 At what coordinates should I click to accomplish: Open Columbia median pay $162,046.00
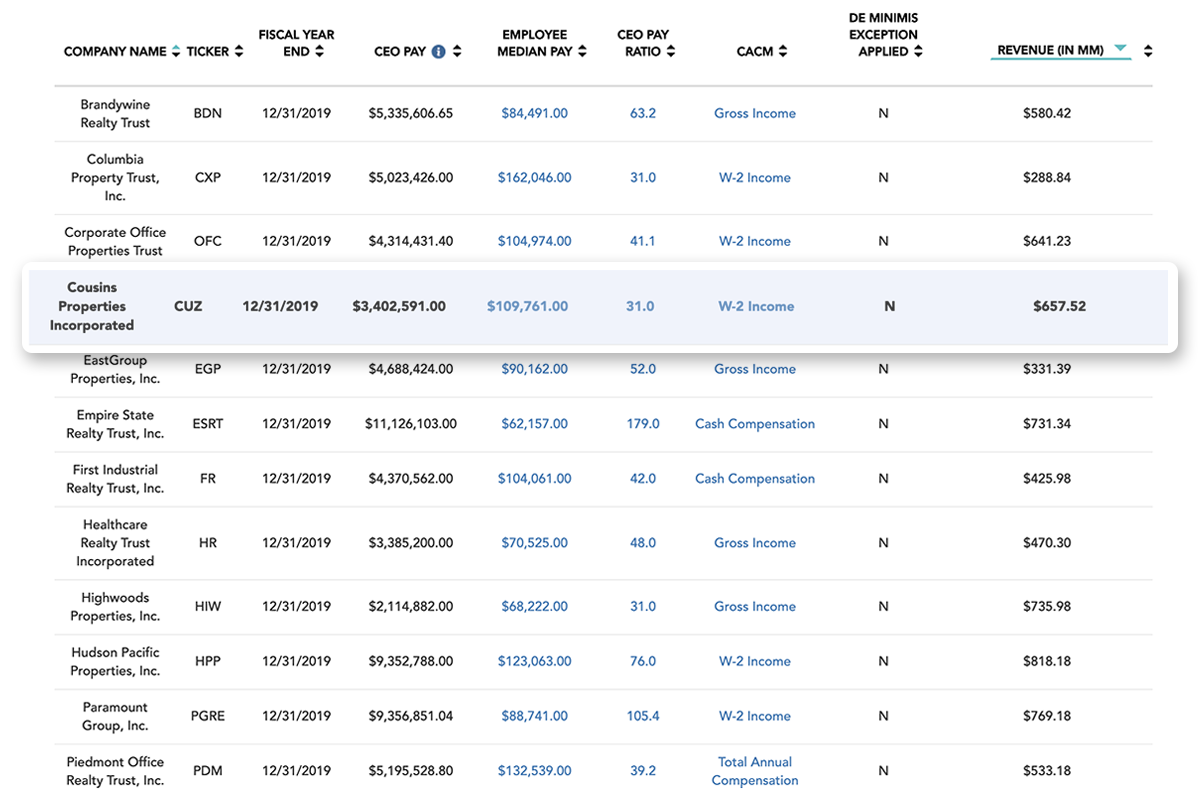(x=534, y=177)
